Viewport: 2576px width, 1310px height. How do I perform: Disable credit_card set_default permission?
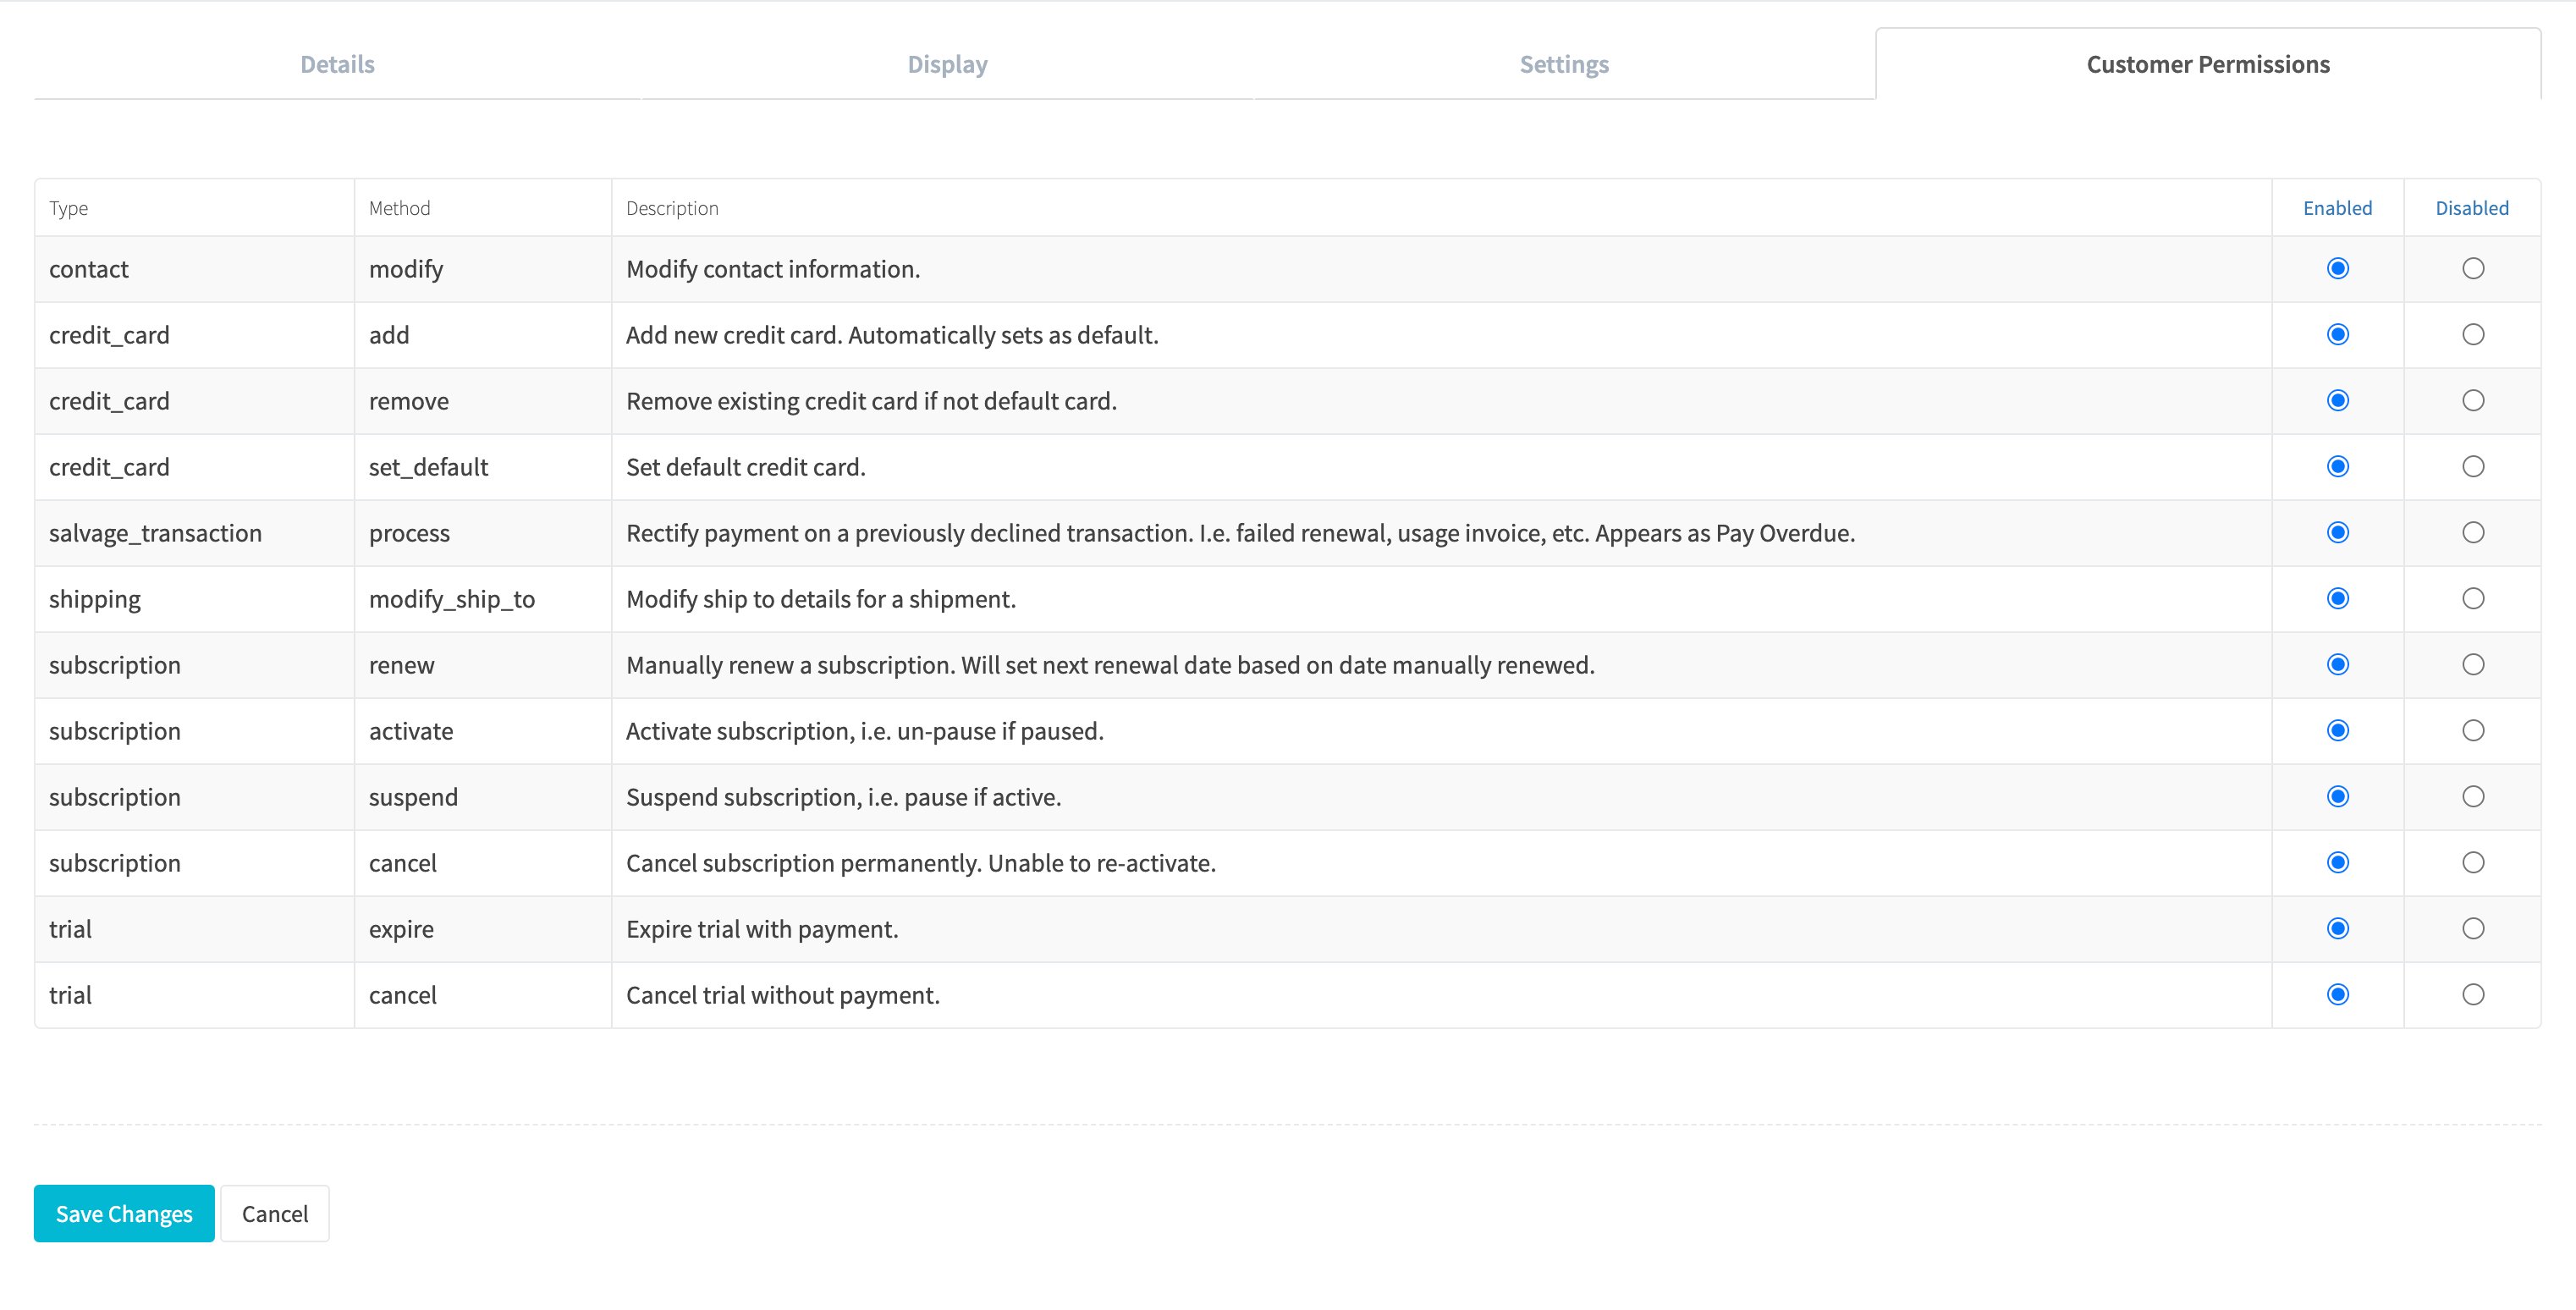click(x=2472, y=466)
